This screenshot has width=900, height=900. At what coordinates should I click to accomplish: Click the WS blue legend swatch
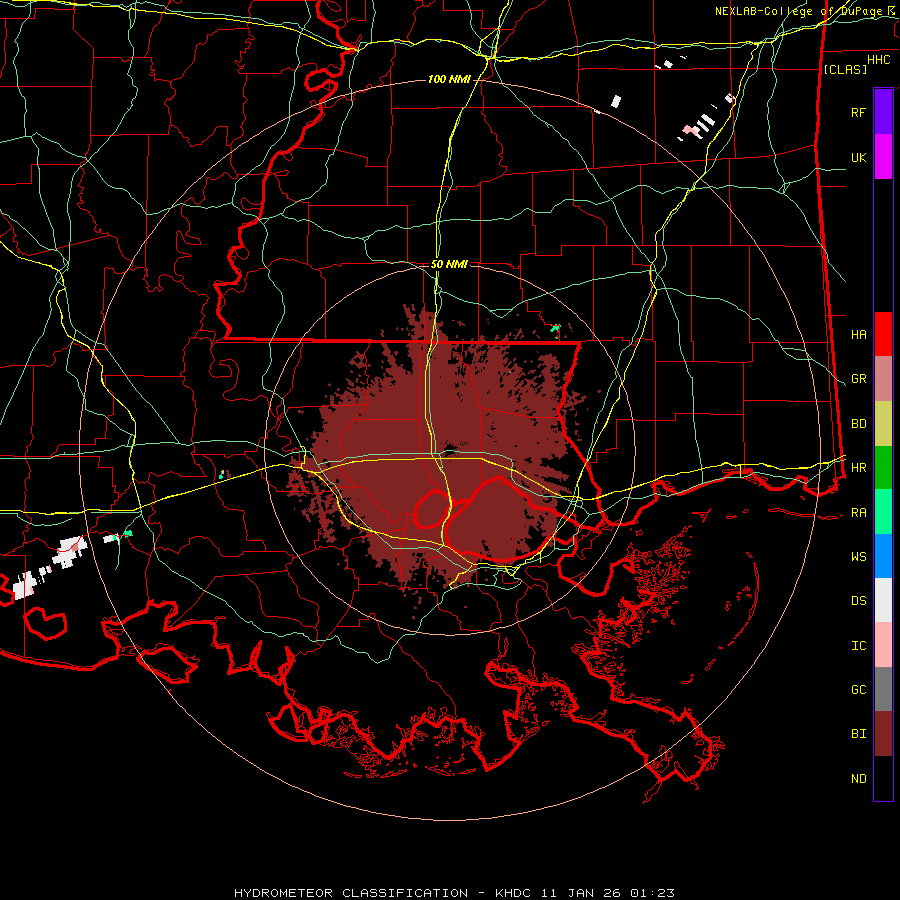click(883, 556)
